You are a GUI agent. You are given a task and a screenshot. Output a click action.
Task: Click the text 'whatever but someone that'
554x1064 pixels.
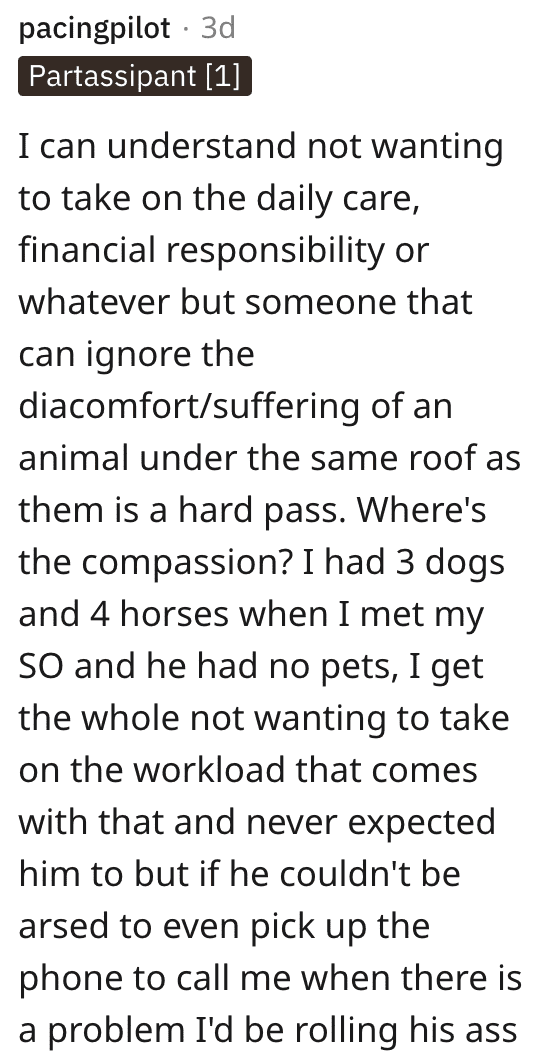pos(245,302)
